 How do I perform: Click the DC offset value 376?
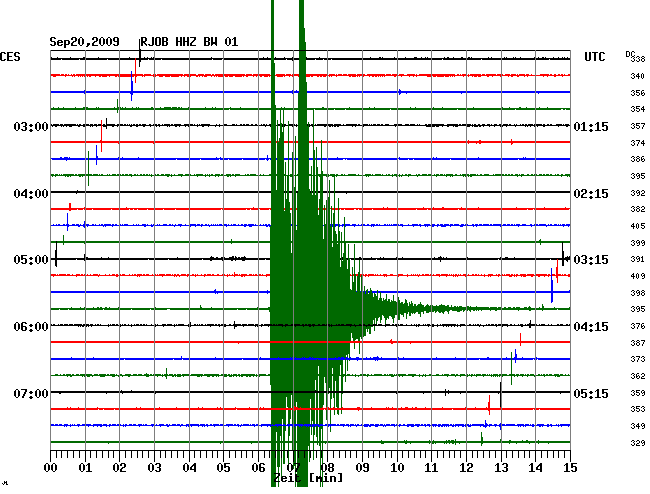(638, 326)
